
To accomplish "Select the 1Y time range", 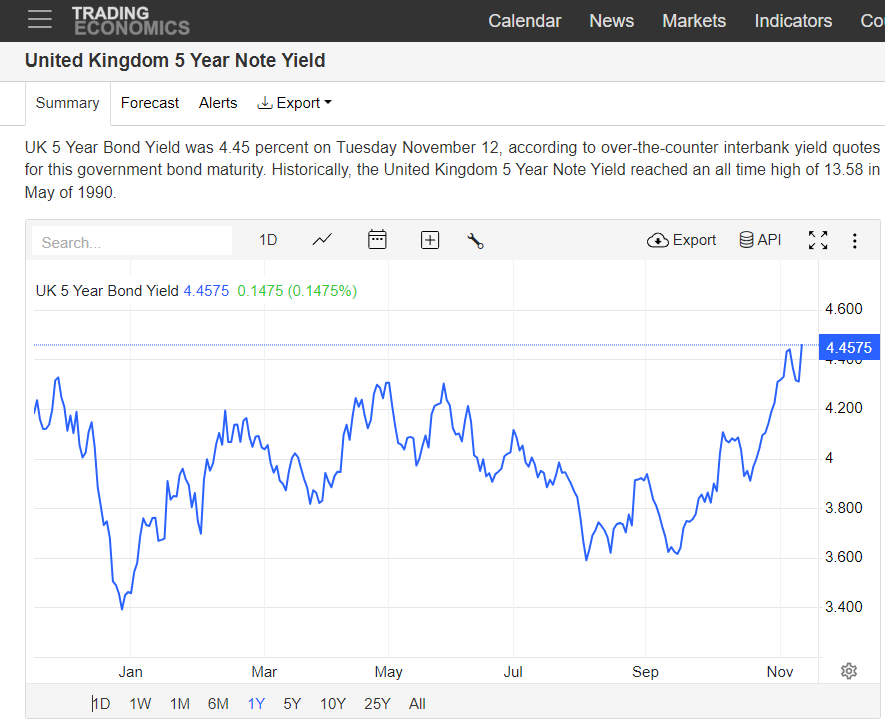I will 256,704.
